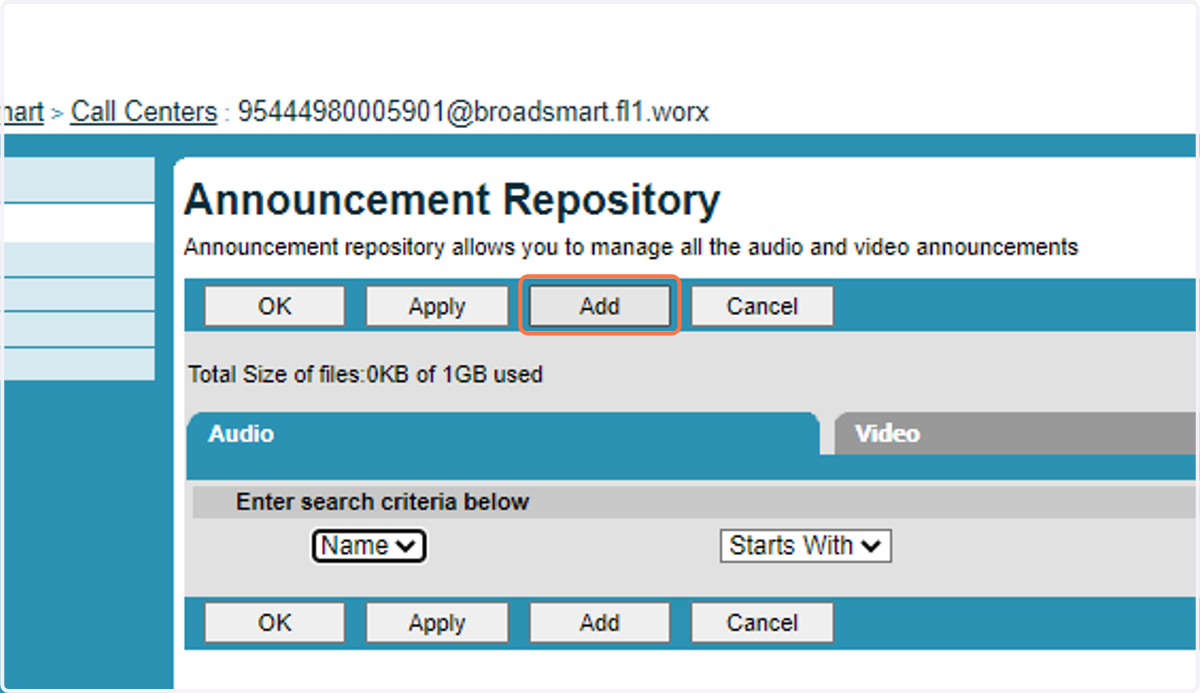The height and width of the screenshot is (693, 1200).
Task: Click the bottom Cancel button
Action: (x=762, y=622)
